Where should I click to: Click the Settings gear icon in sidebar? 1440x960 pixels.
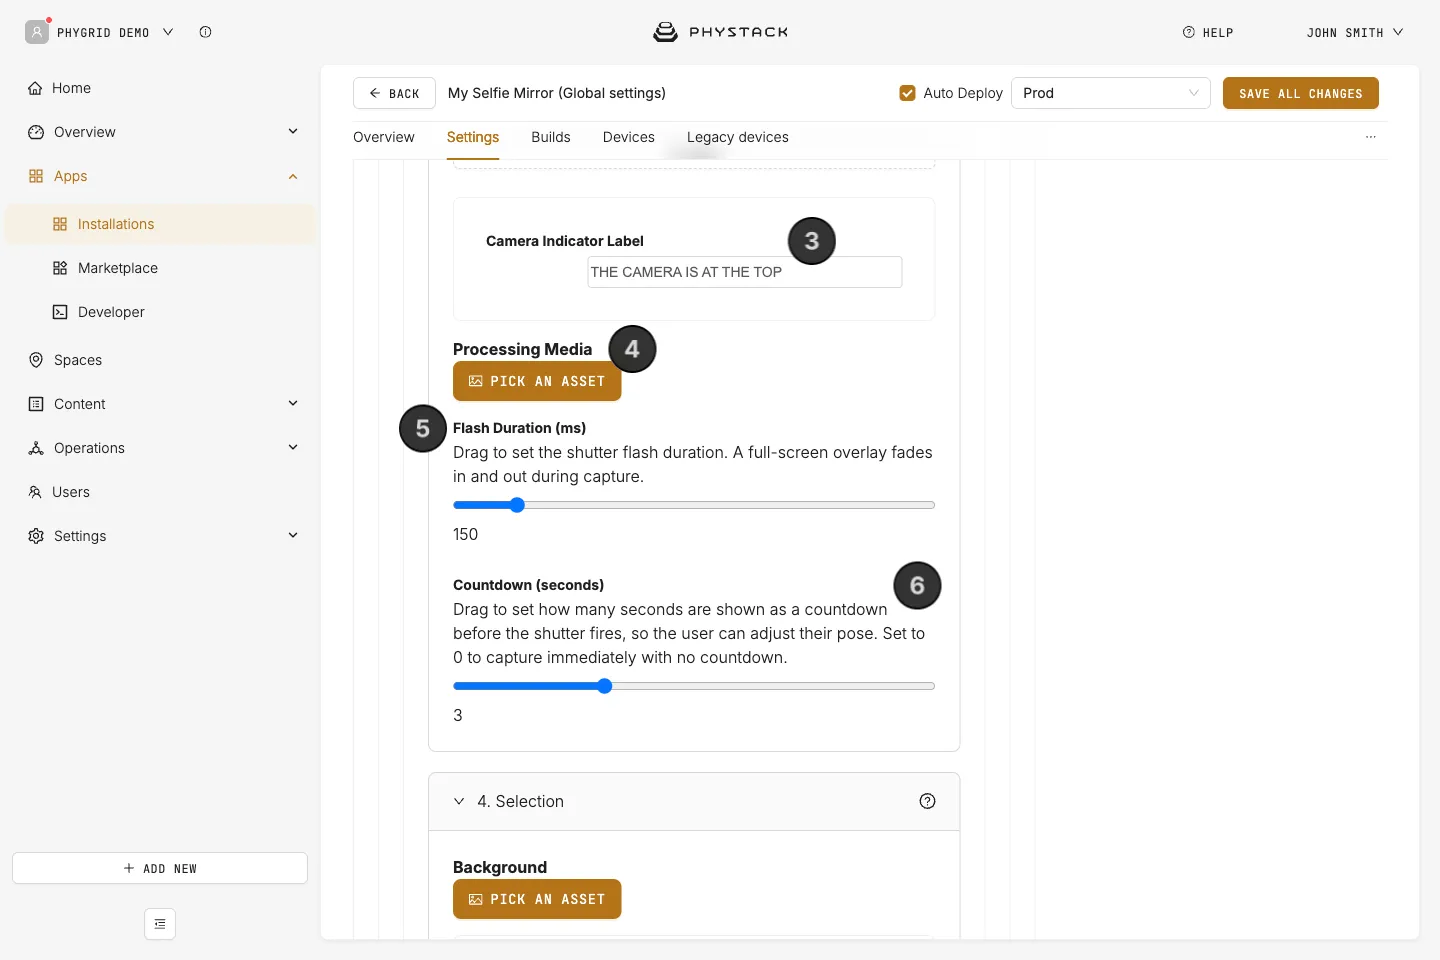click(x=36, y=536)
